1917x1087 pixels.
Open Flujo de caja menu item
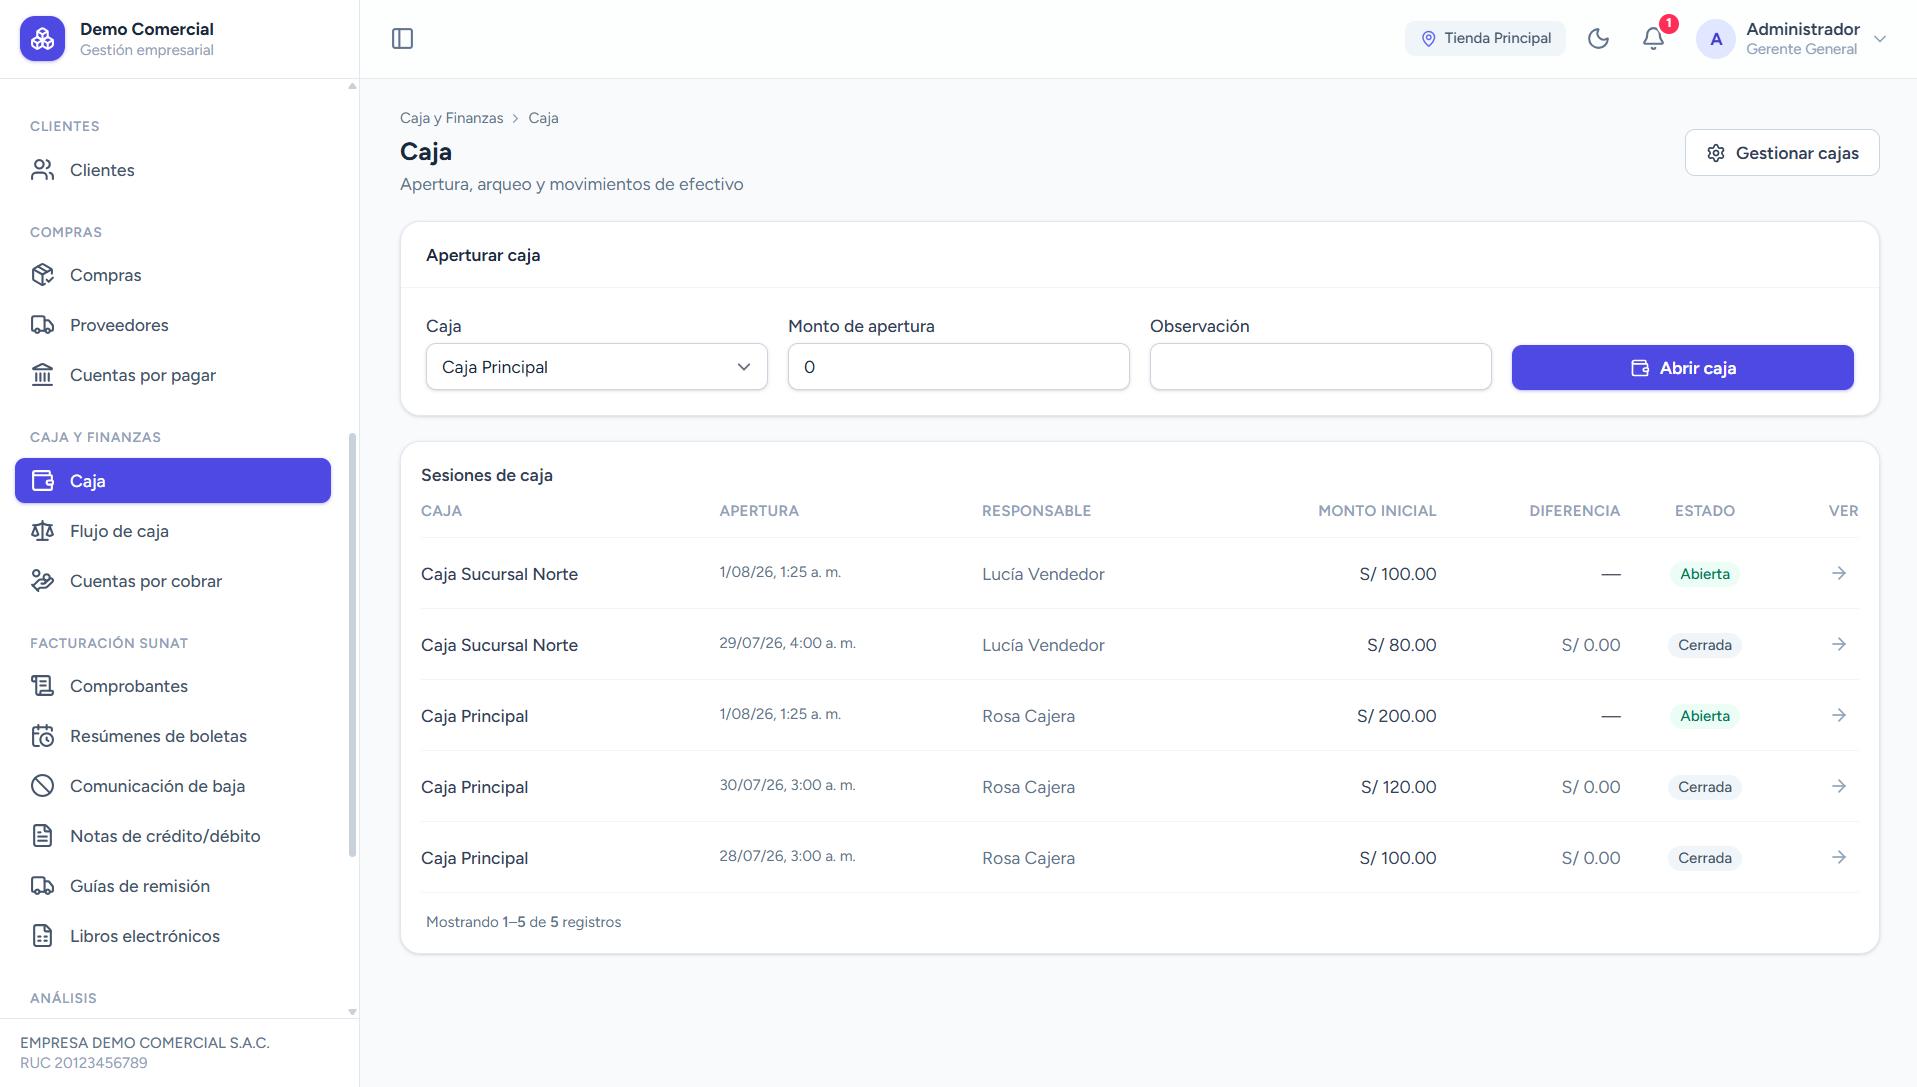[x=173, y=531]
